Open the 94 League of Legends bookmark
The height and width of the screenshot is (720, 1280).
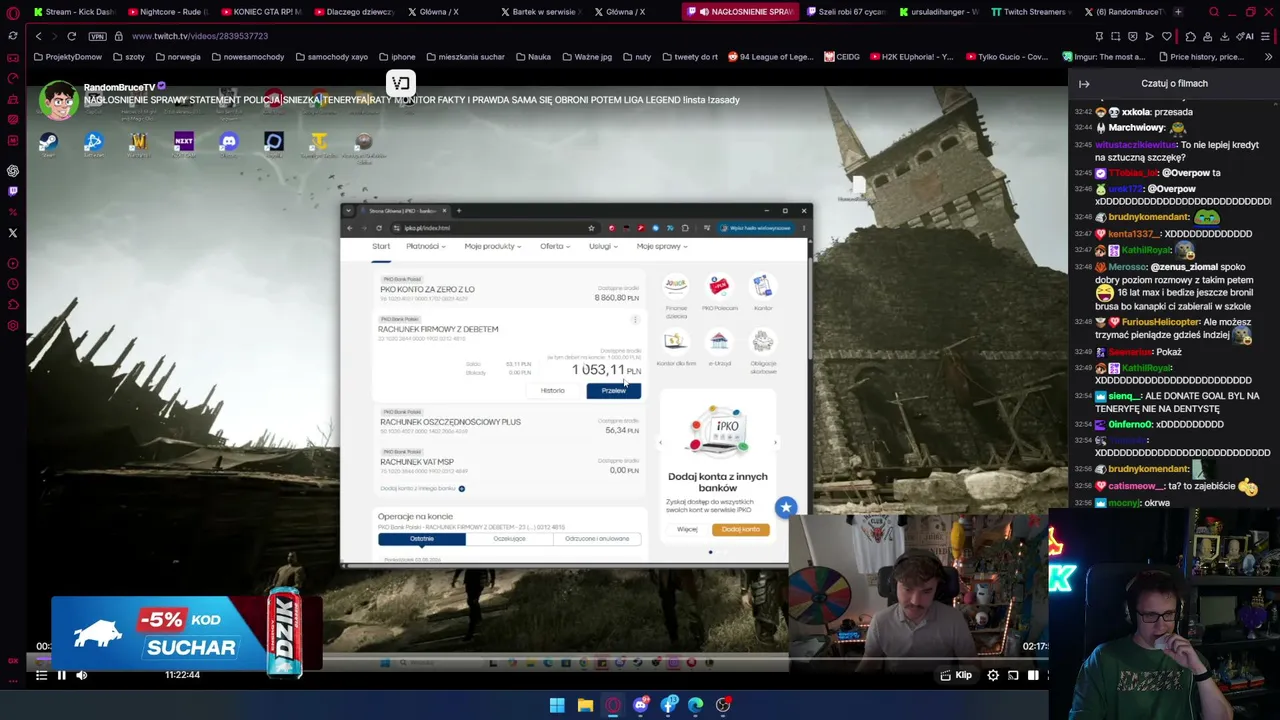[x=770, y=57]
